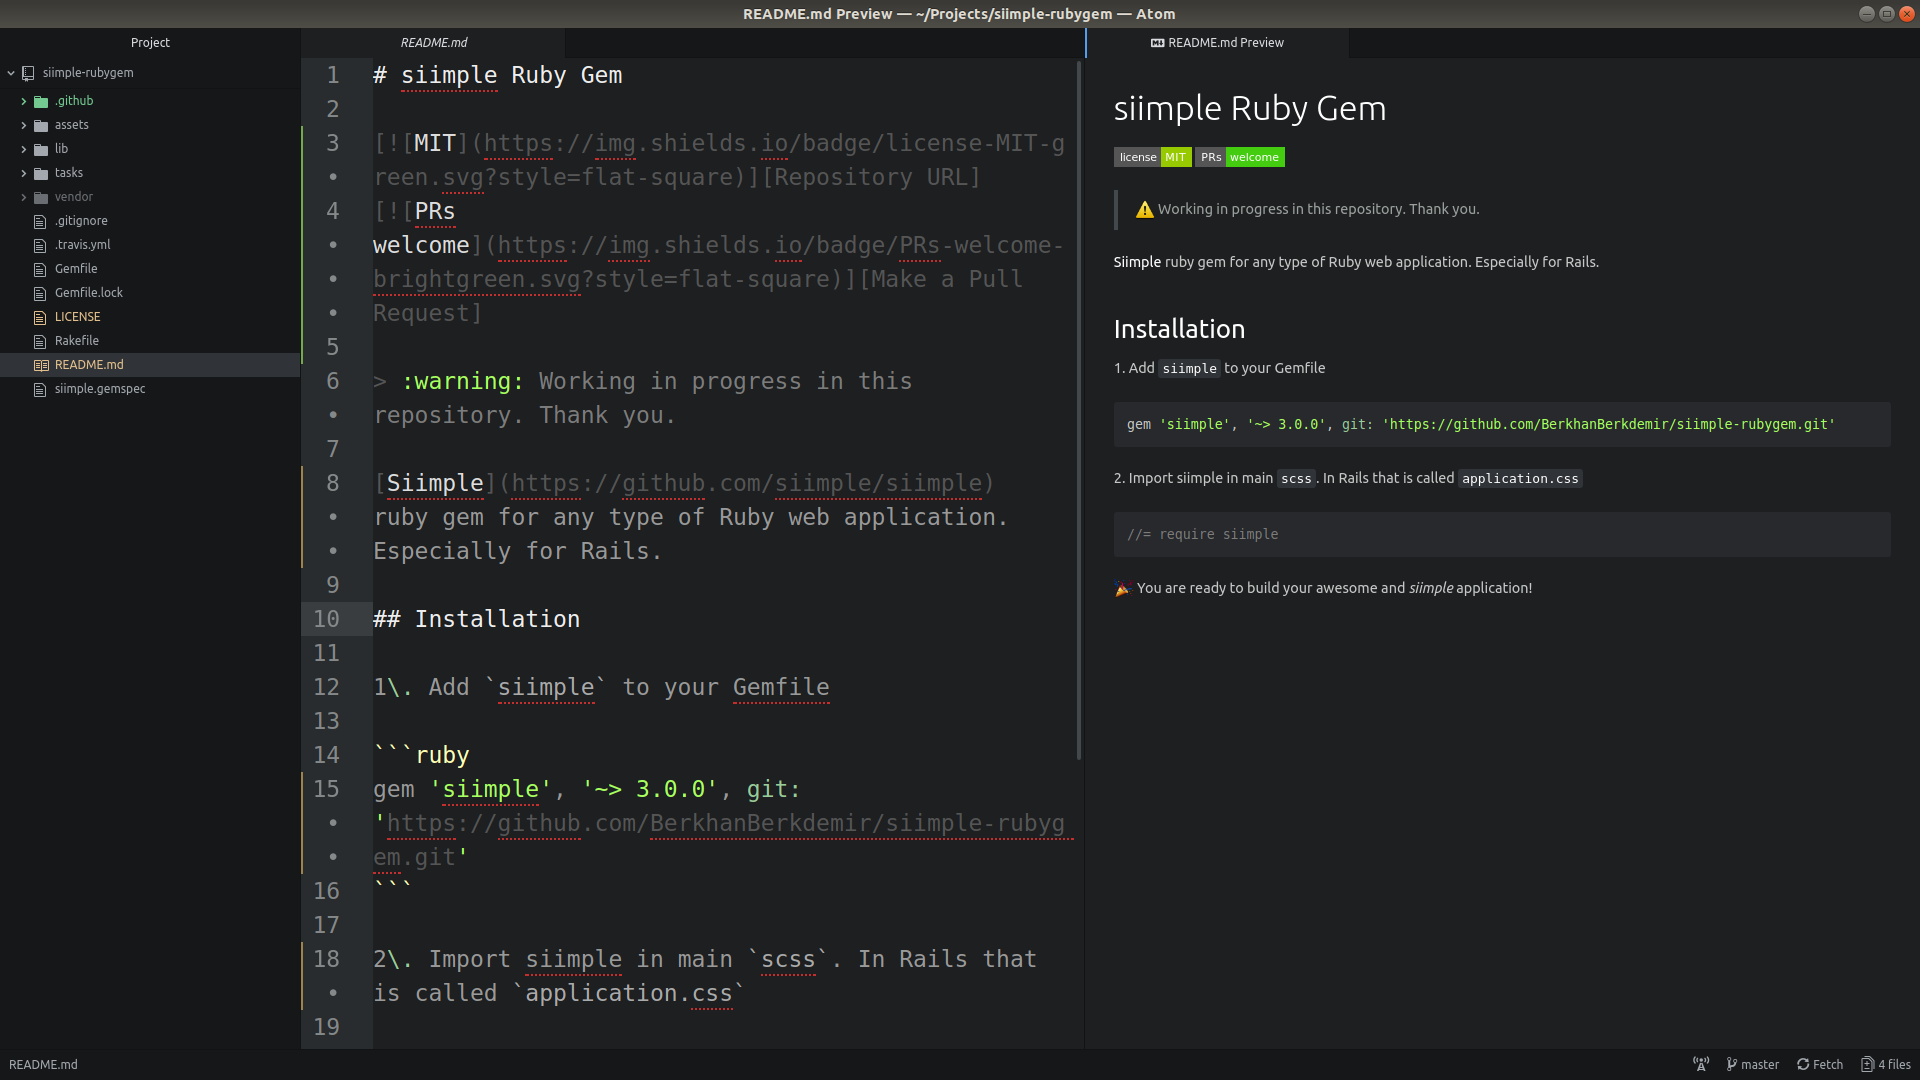The width and height of the screenshot is (1920, 1080).
Task: Open the 4 files git changes panel
Action: (1886, 1064)
